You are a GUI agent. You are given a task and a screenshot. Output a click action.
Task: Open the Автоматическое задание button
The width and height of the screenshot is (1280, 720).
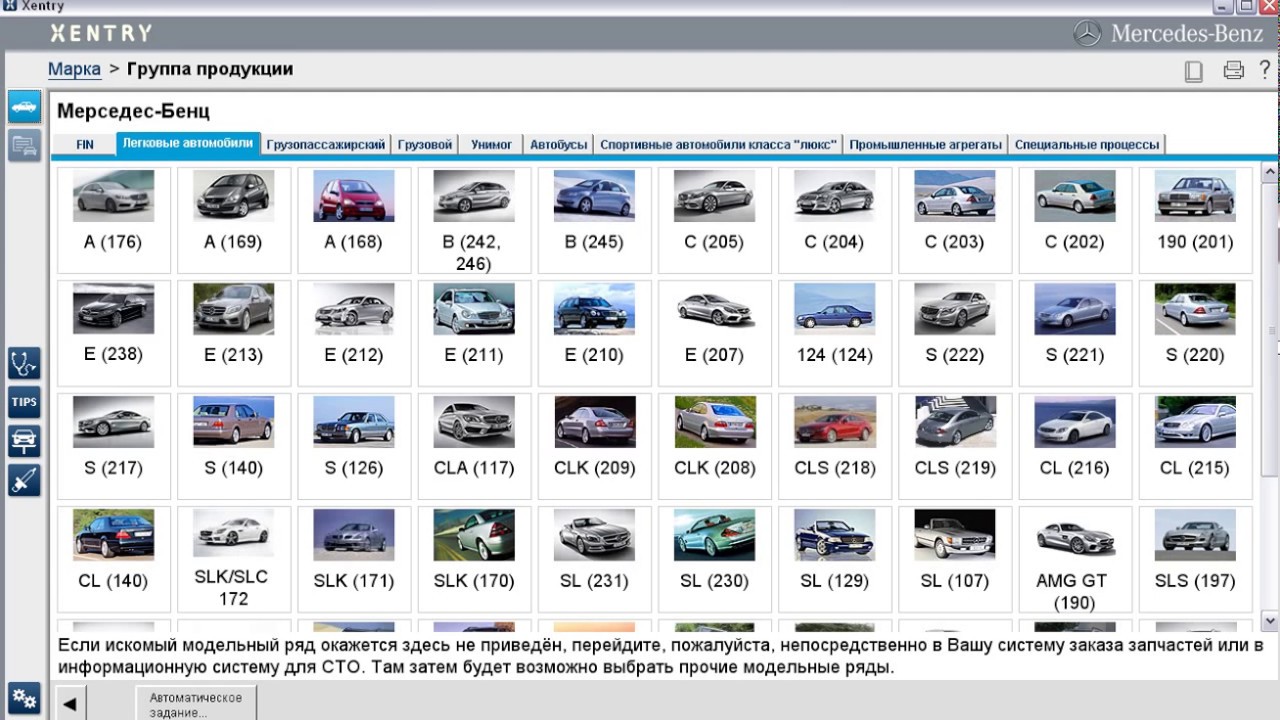tap(196, 704)
